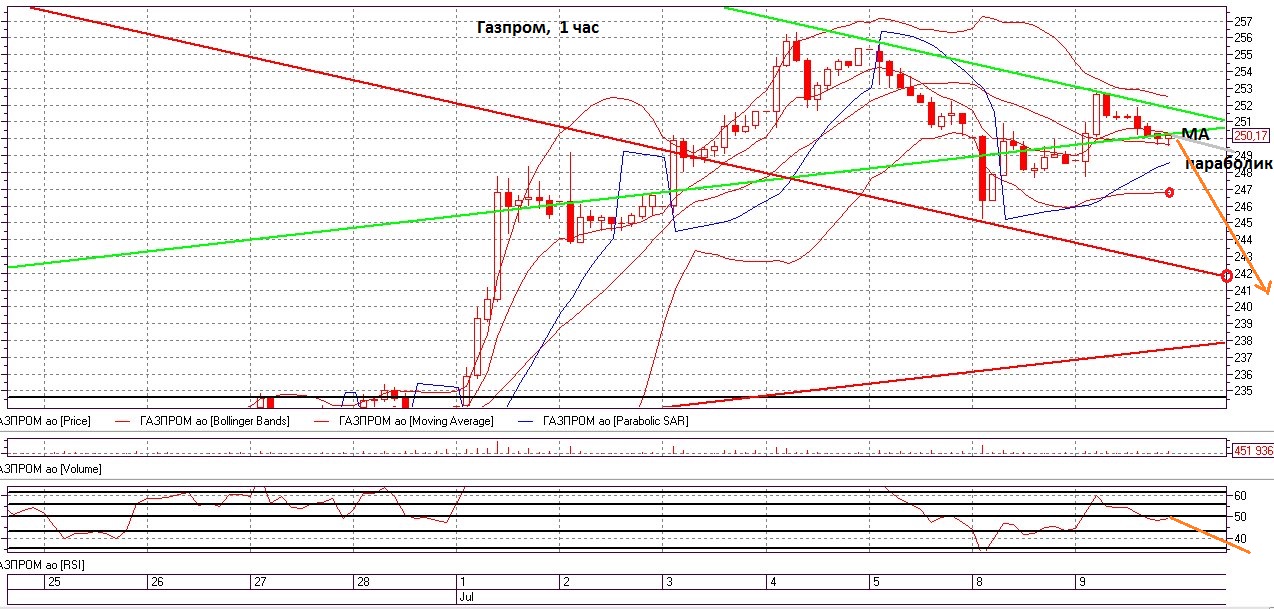Click the ГАЗПРОМ ао [Price] legend entry
The height and width of the screenshot is (609, 1274).
[x=45, y=421]
